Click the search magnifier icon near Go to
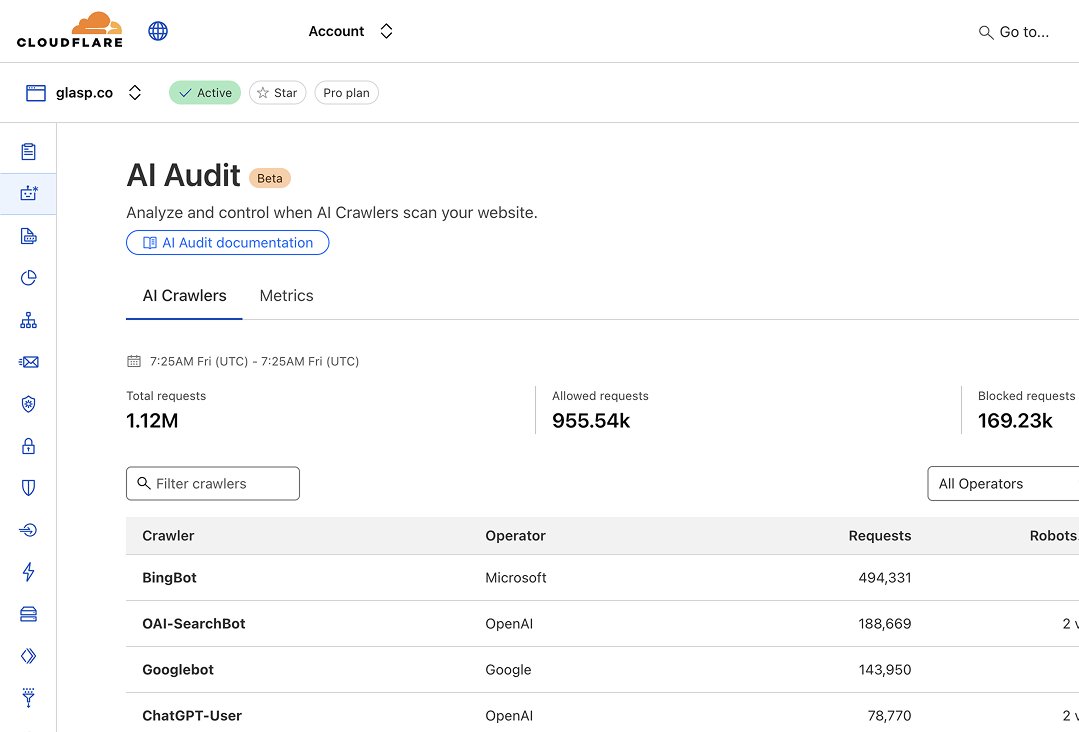The image size is (1079, 732). pyautogui.click(x=985, y=32)
